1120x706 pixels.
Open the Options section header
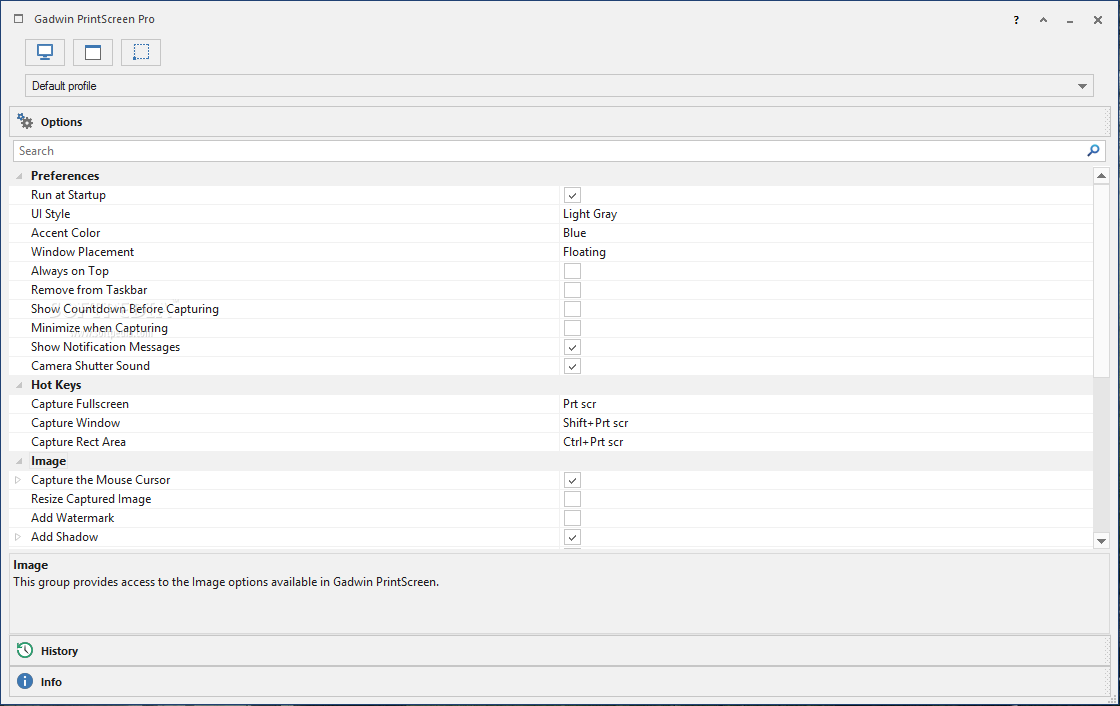click(559, 121)
